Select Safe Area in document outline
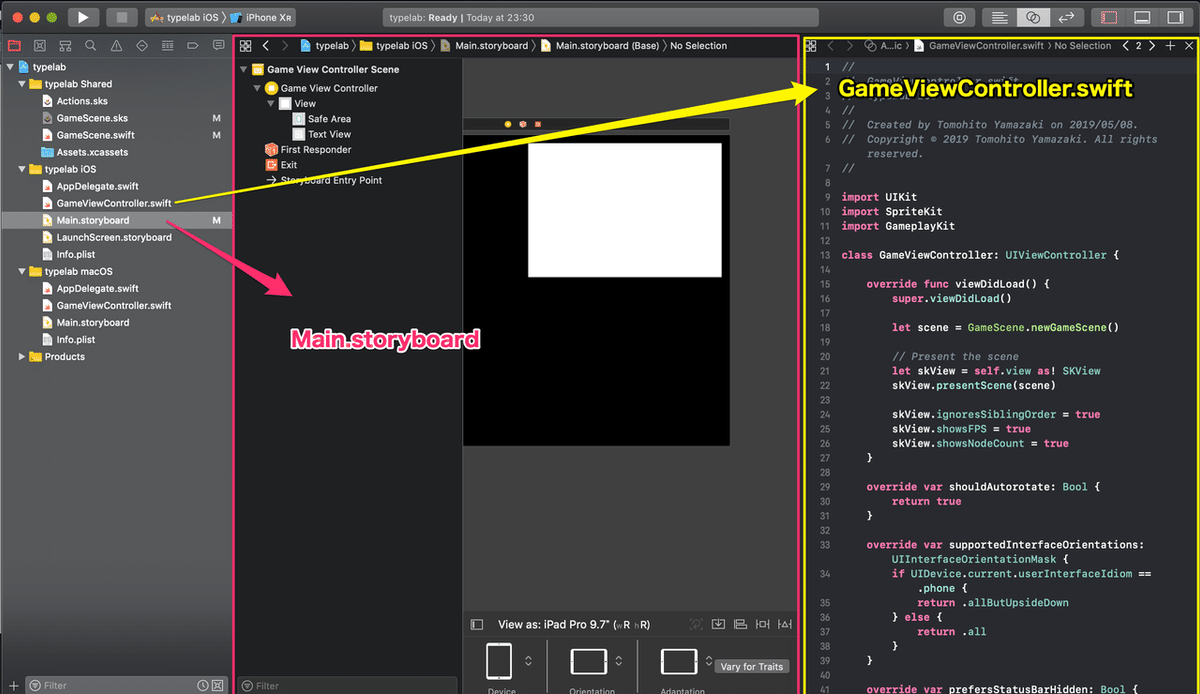The height and width of the screenshot is (694, 1200). coord(329,119)
